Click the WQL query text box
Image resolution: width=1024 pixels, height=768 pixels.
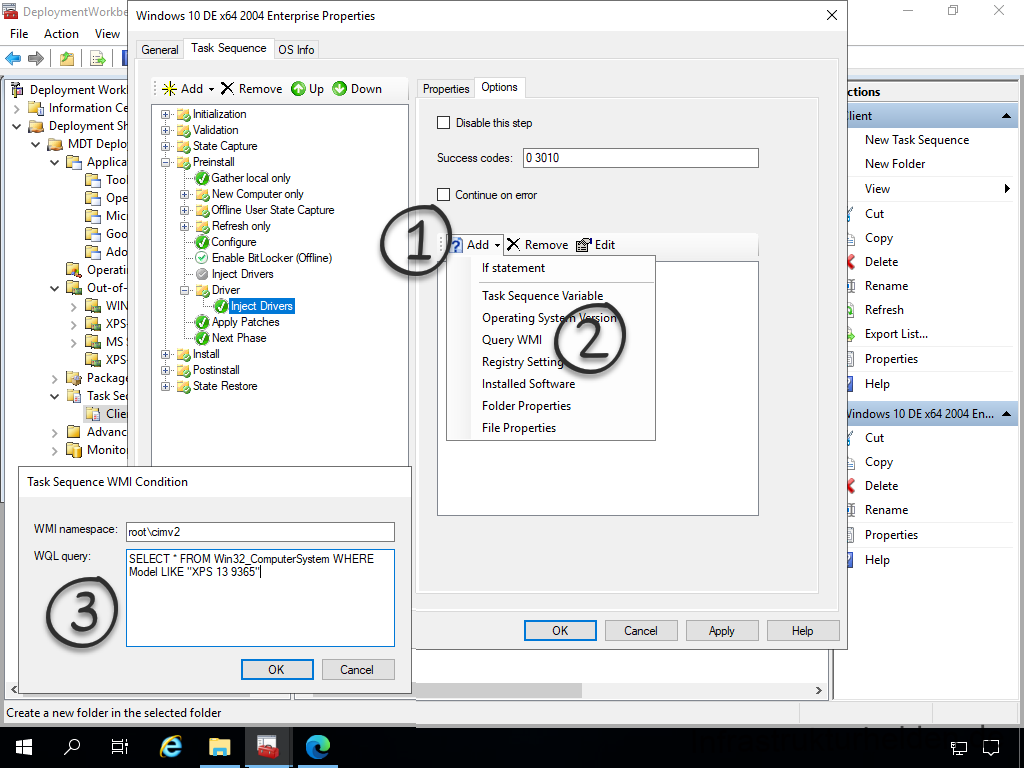(260, 598)
